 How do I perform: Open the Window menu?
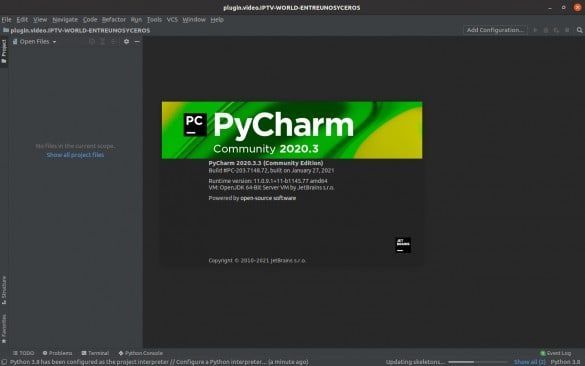coord(194,19)
